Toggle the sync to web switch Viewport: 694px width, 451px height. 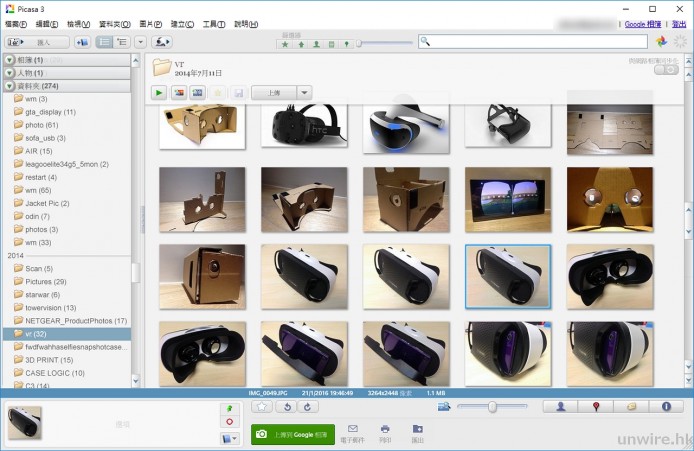coord(666,69)
